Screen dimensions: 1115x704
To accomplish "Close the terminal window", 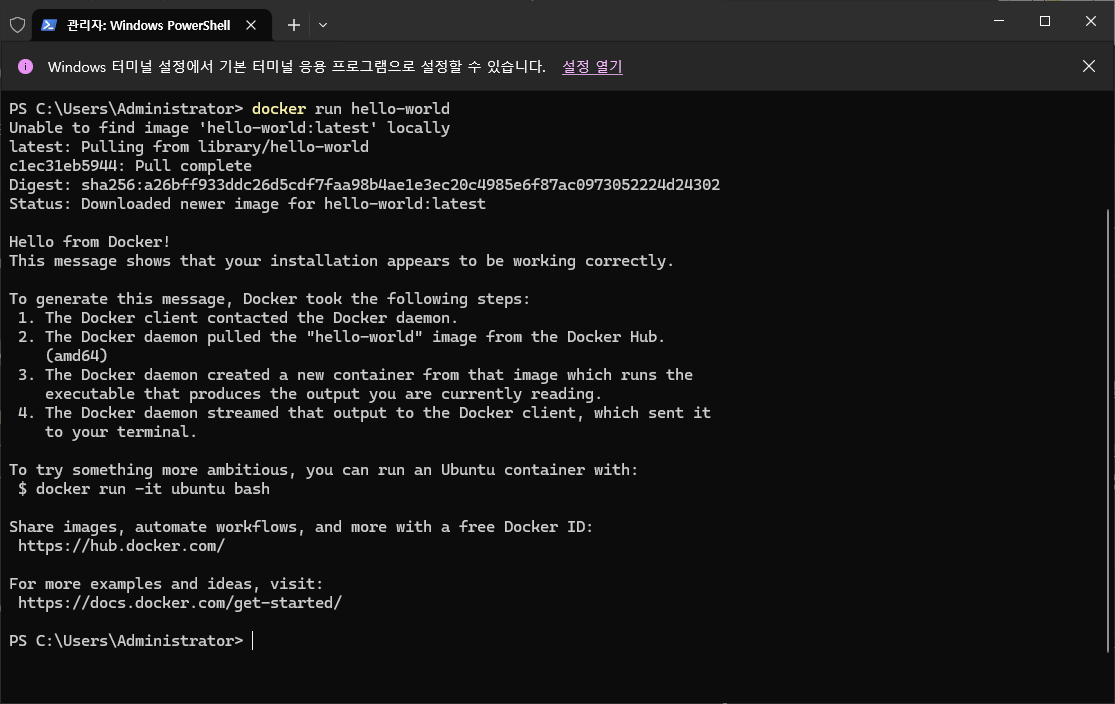I will (1091, 21).
